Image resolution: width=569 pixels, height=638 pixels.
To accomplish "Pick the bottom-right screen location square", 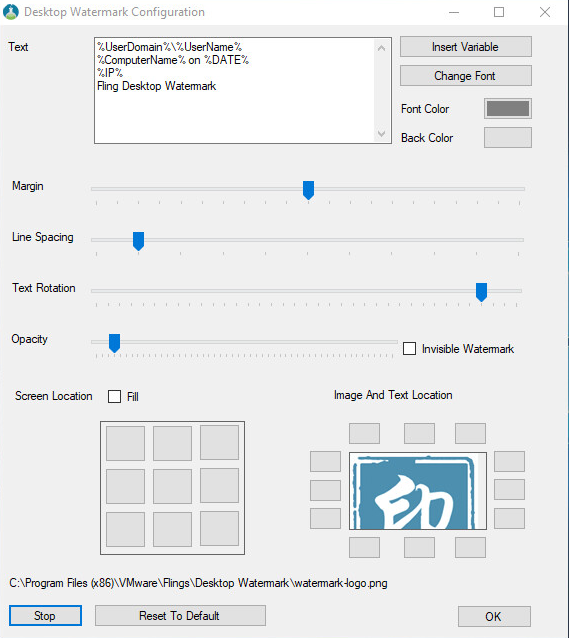I will [219, 528].
